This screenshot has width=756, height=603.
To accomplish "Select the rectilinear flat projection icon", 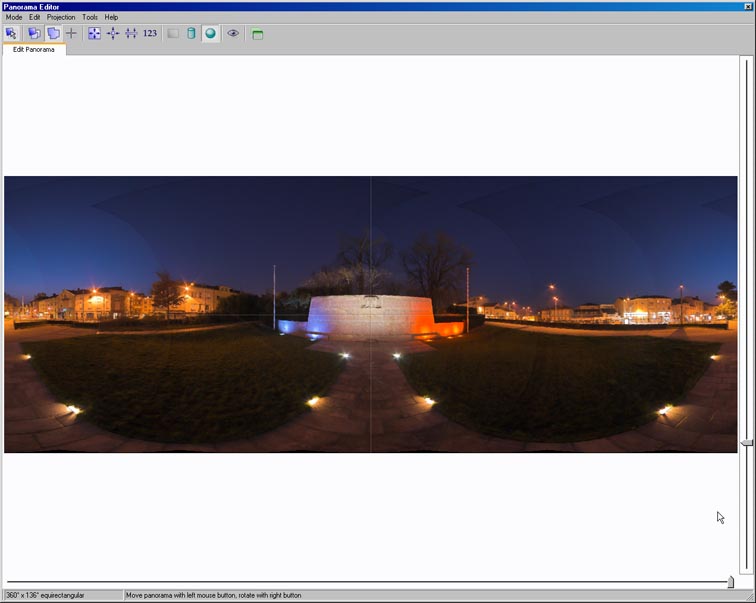I will [173, 33].
